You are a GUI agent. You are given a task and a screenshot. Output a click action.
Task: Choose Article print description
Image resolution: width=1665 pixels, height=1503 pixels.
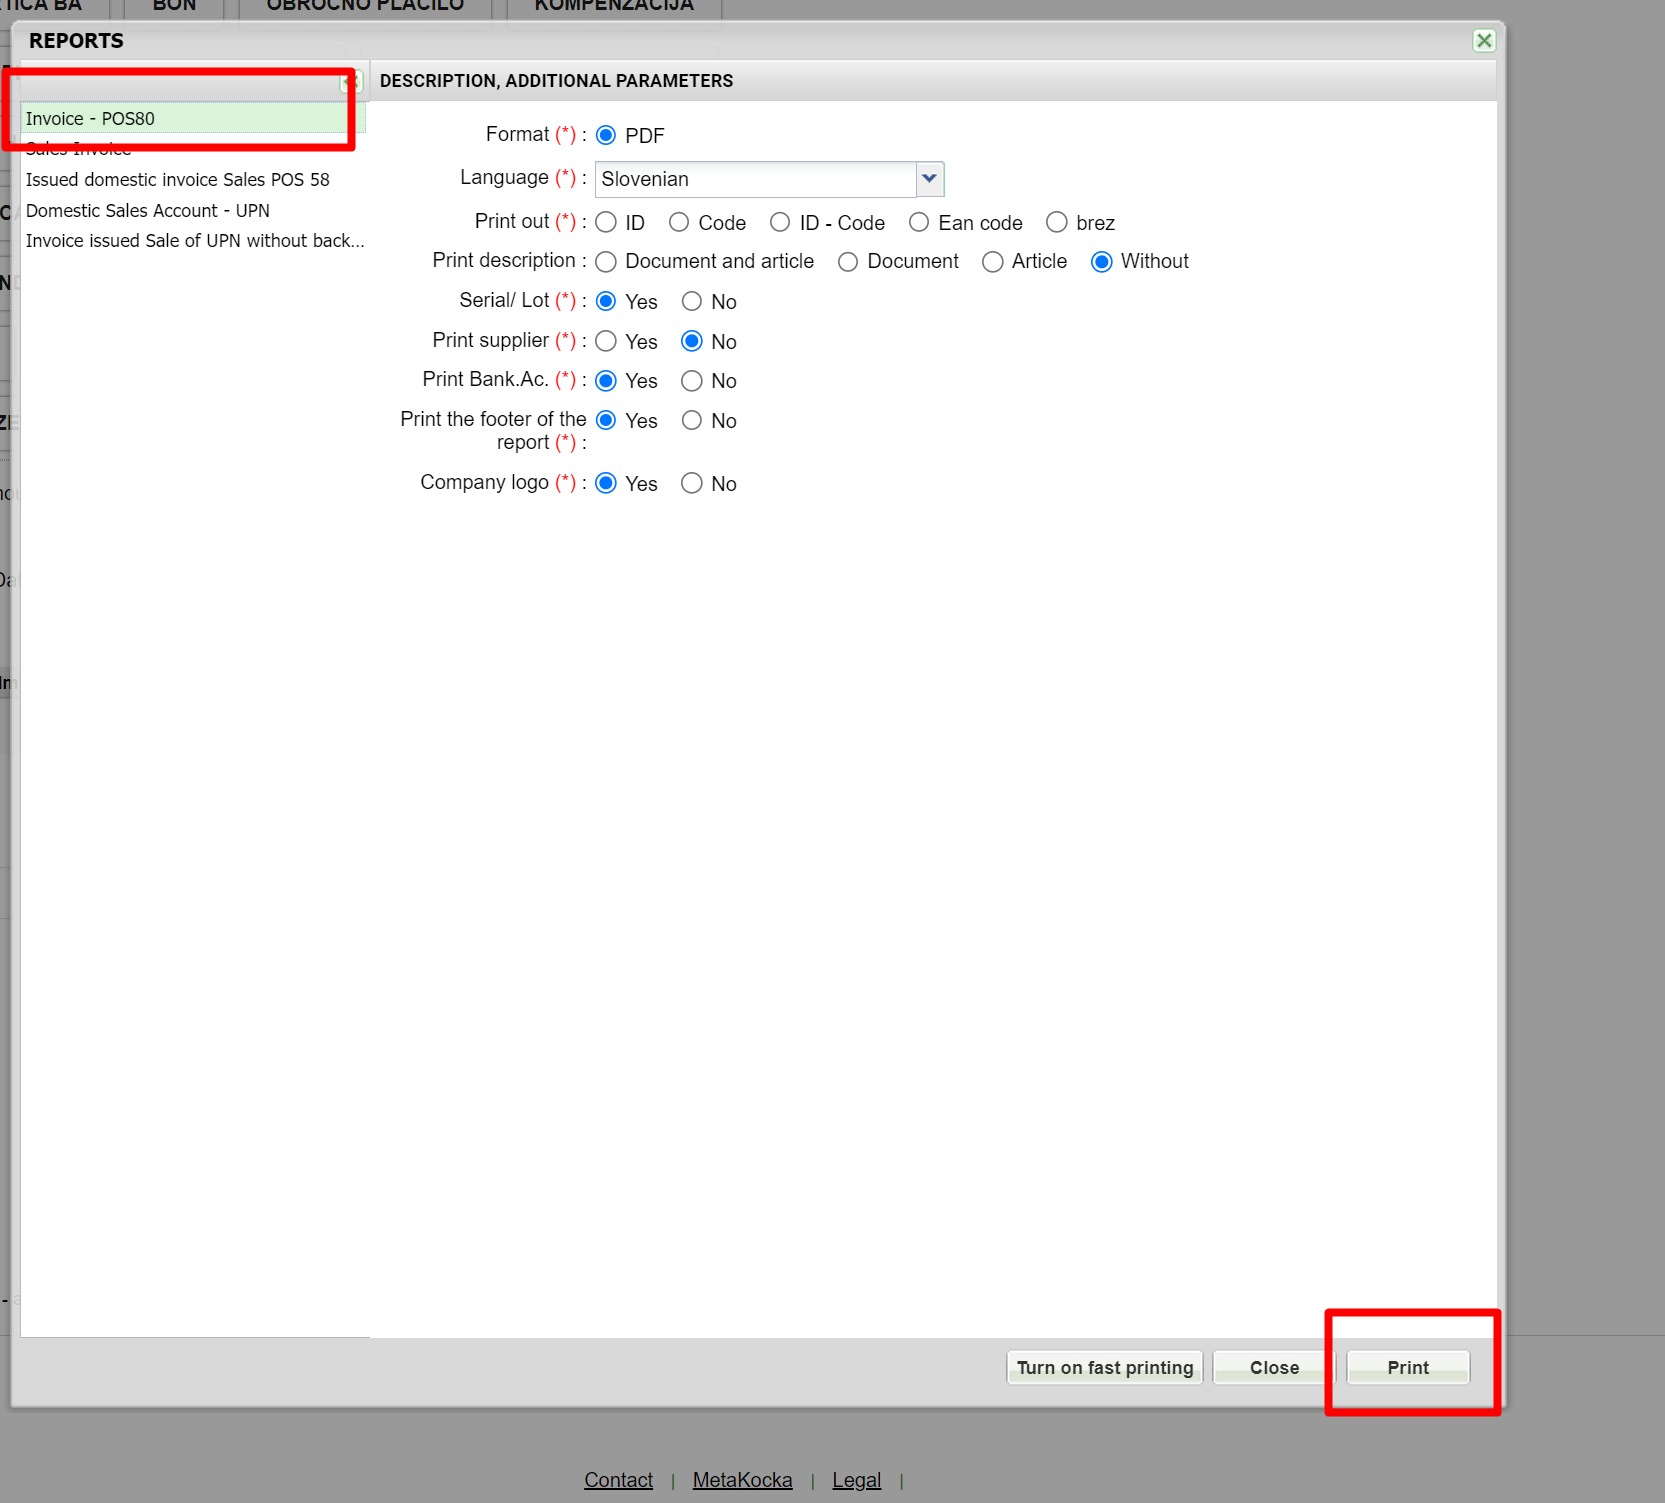(x=993, y=262)
